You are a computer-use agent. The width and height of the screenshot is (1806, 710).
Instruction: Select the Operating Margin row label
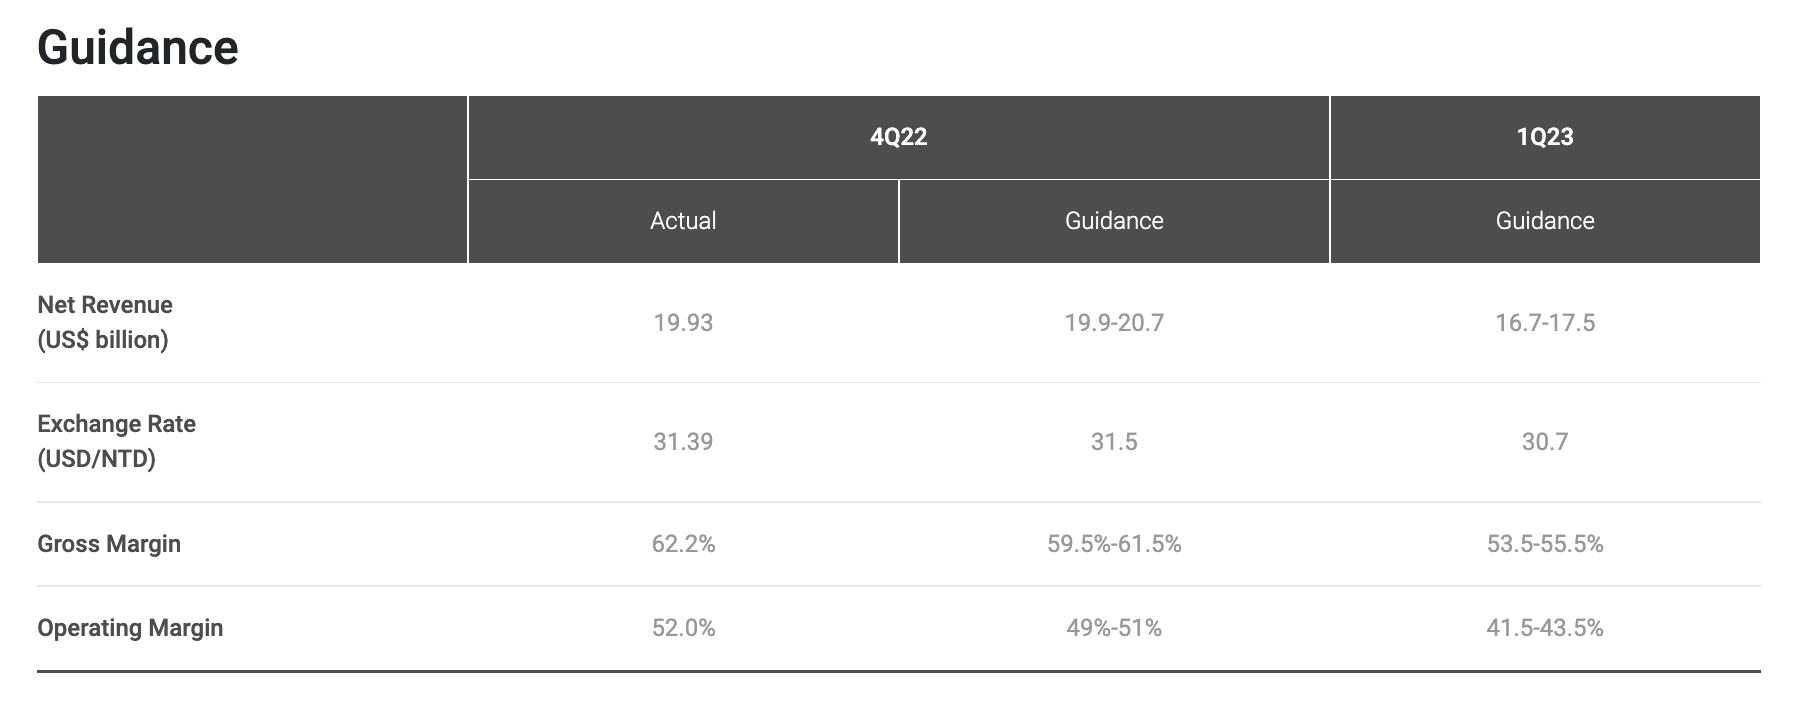click(130, 628)
